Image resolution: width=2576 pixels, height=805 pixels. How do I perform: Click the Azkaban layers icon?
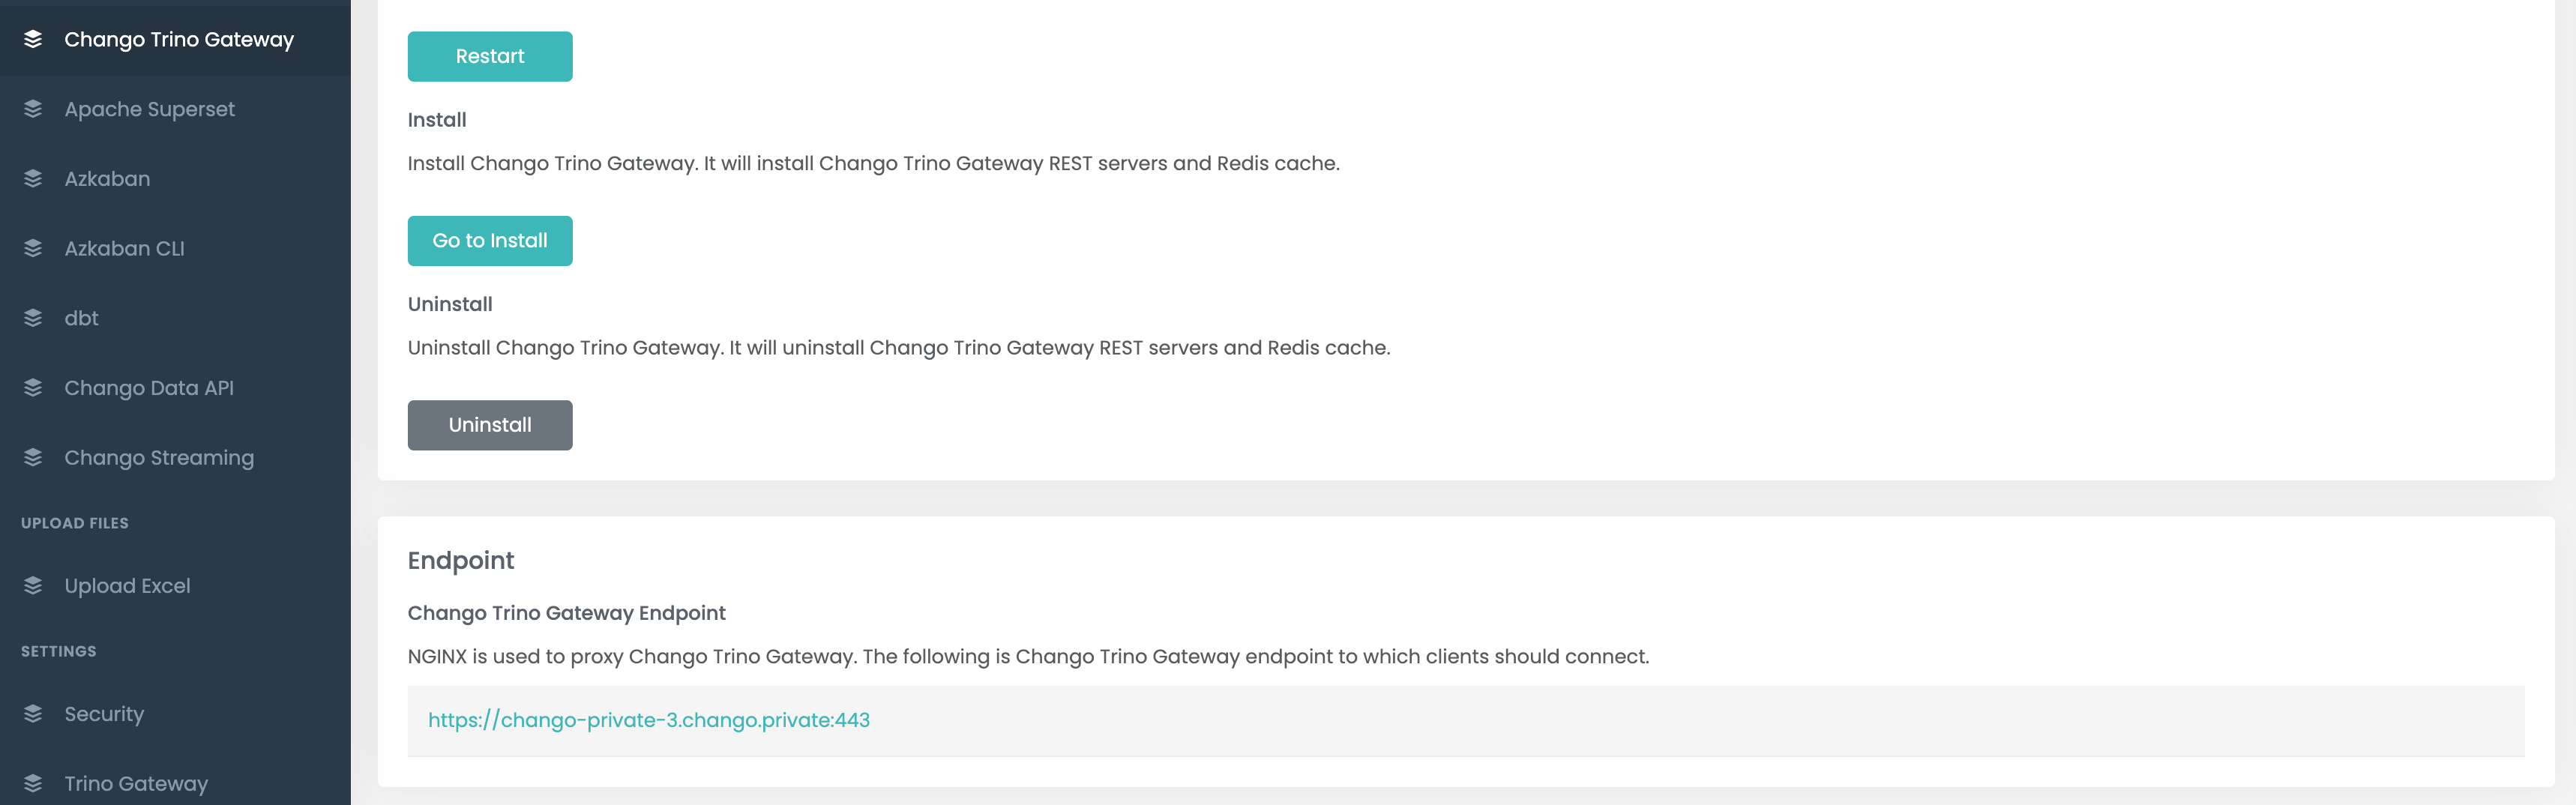33,178
